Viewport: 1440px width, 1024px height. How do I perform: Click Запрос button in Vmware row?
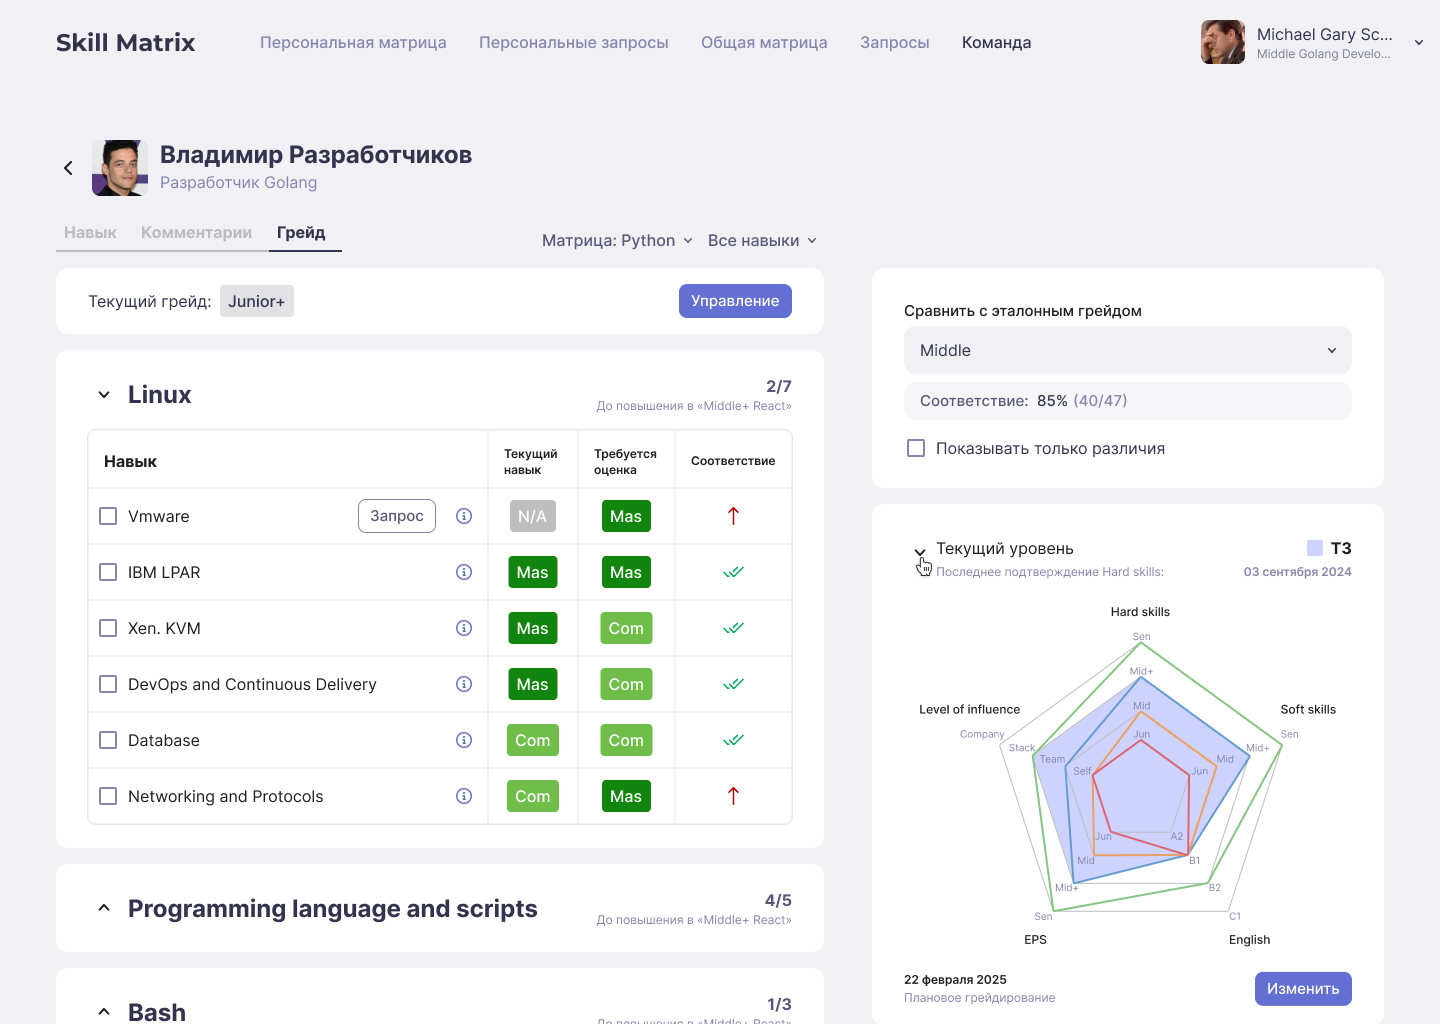[x=397, y=516]
